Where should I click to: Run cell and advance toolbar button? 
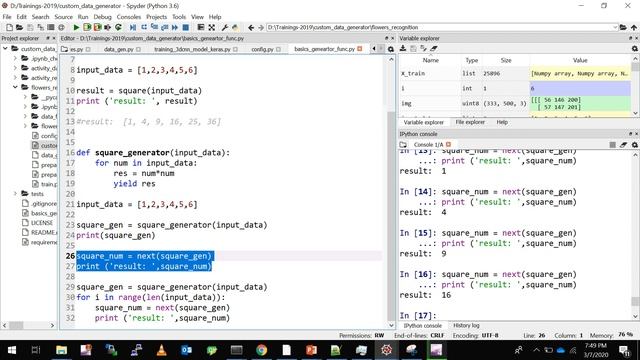(x=97, y=27)
